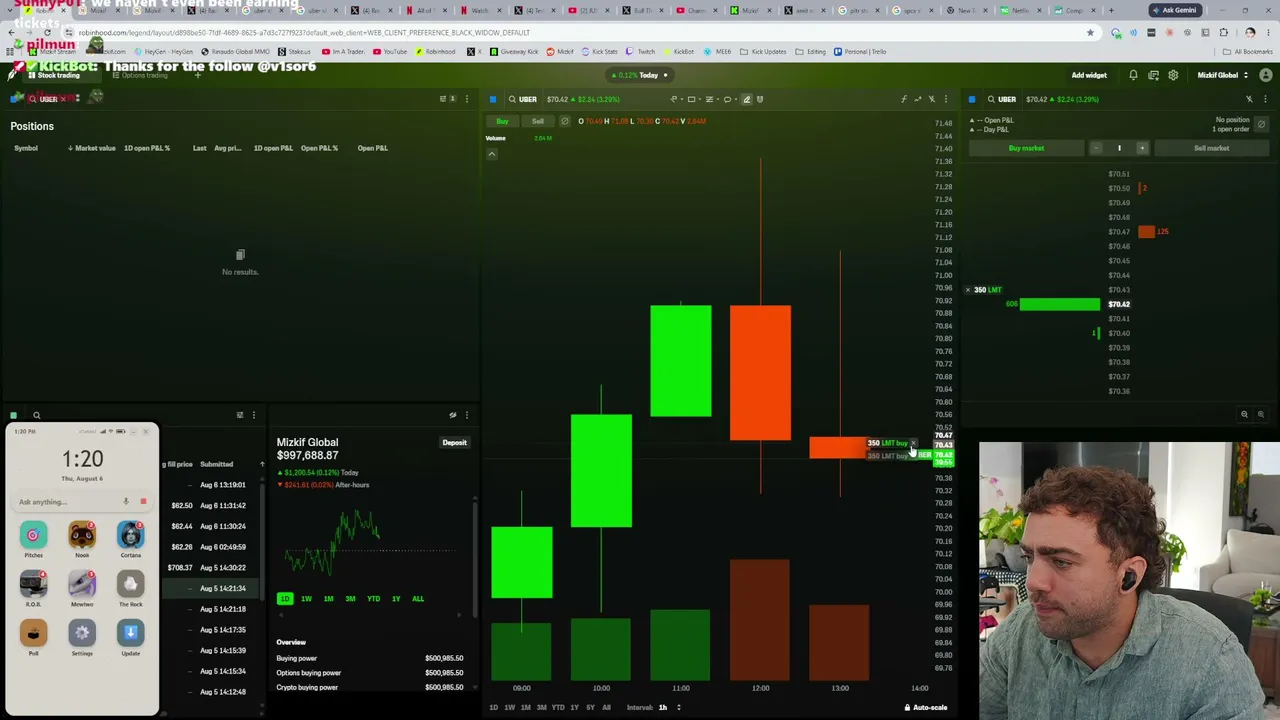Open the indicators function icon on chart
1280x720 pixels.
pyautogui.click(x=904, y=99)
